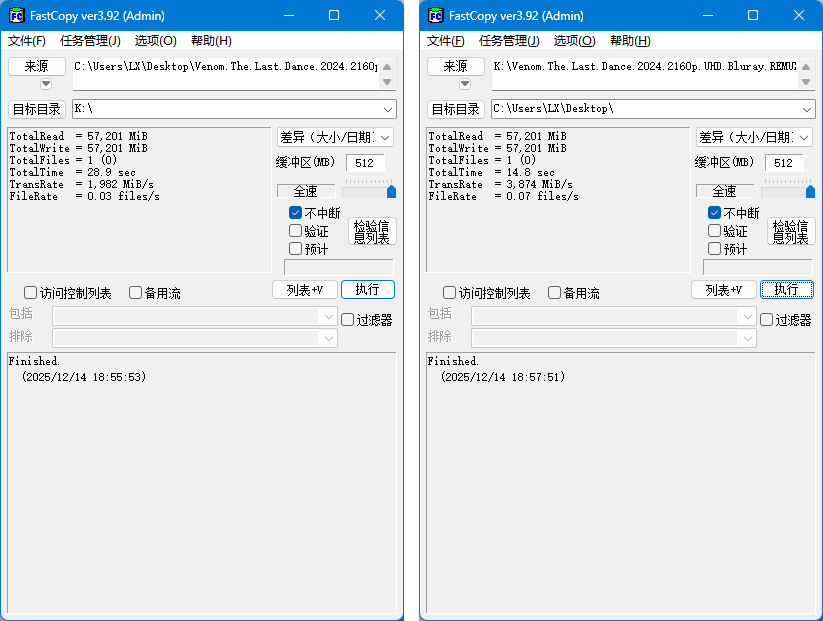Viewport: 823px width, 621px height.
Task: Click 来源 source button in right window
Action: [456, 66]
